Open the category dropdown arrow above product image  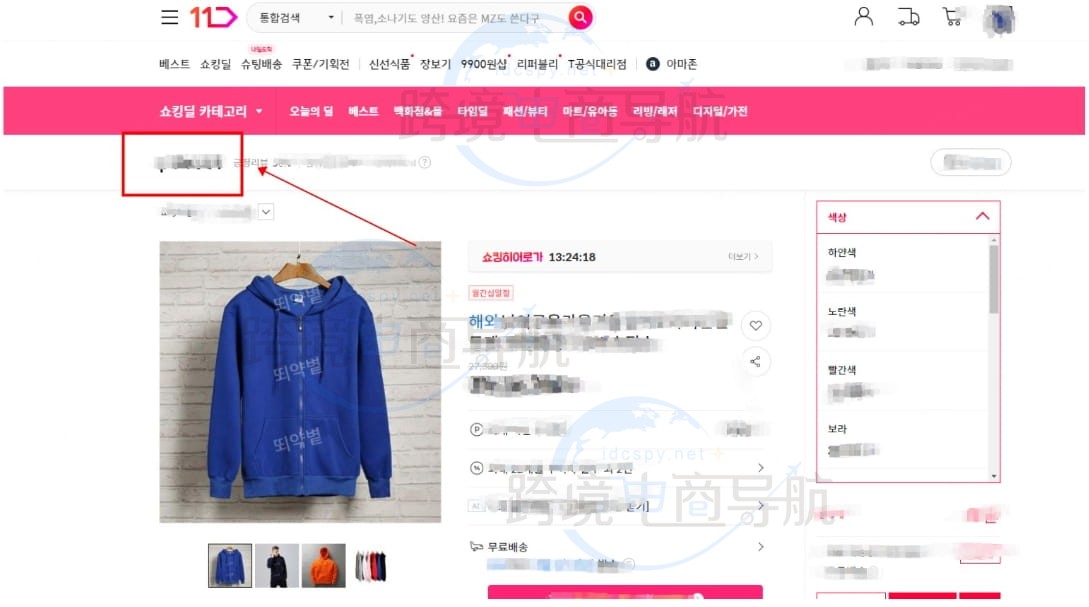click(267, 212)
